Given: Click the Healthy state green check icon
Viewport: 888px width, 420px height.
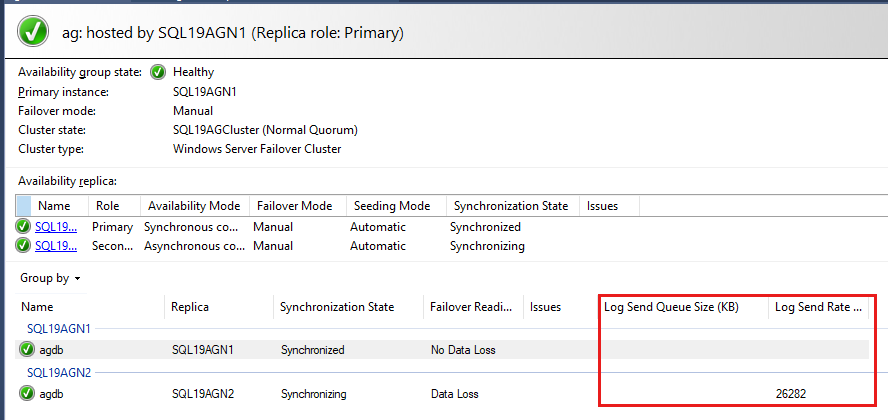Looking at the screenshot, I should (x=158, y=72).
